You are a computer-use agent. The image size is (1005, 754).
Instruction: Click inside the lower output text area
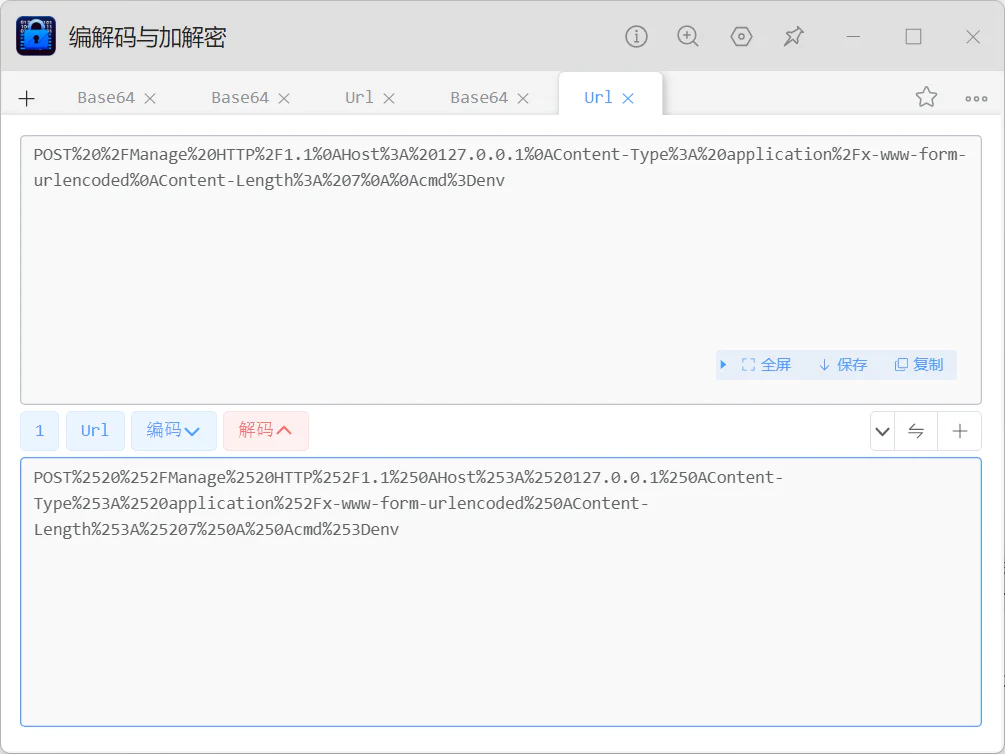[x=501, y=592]
